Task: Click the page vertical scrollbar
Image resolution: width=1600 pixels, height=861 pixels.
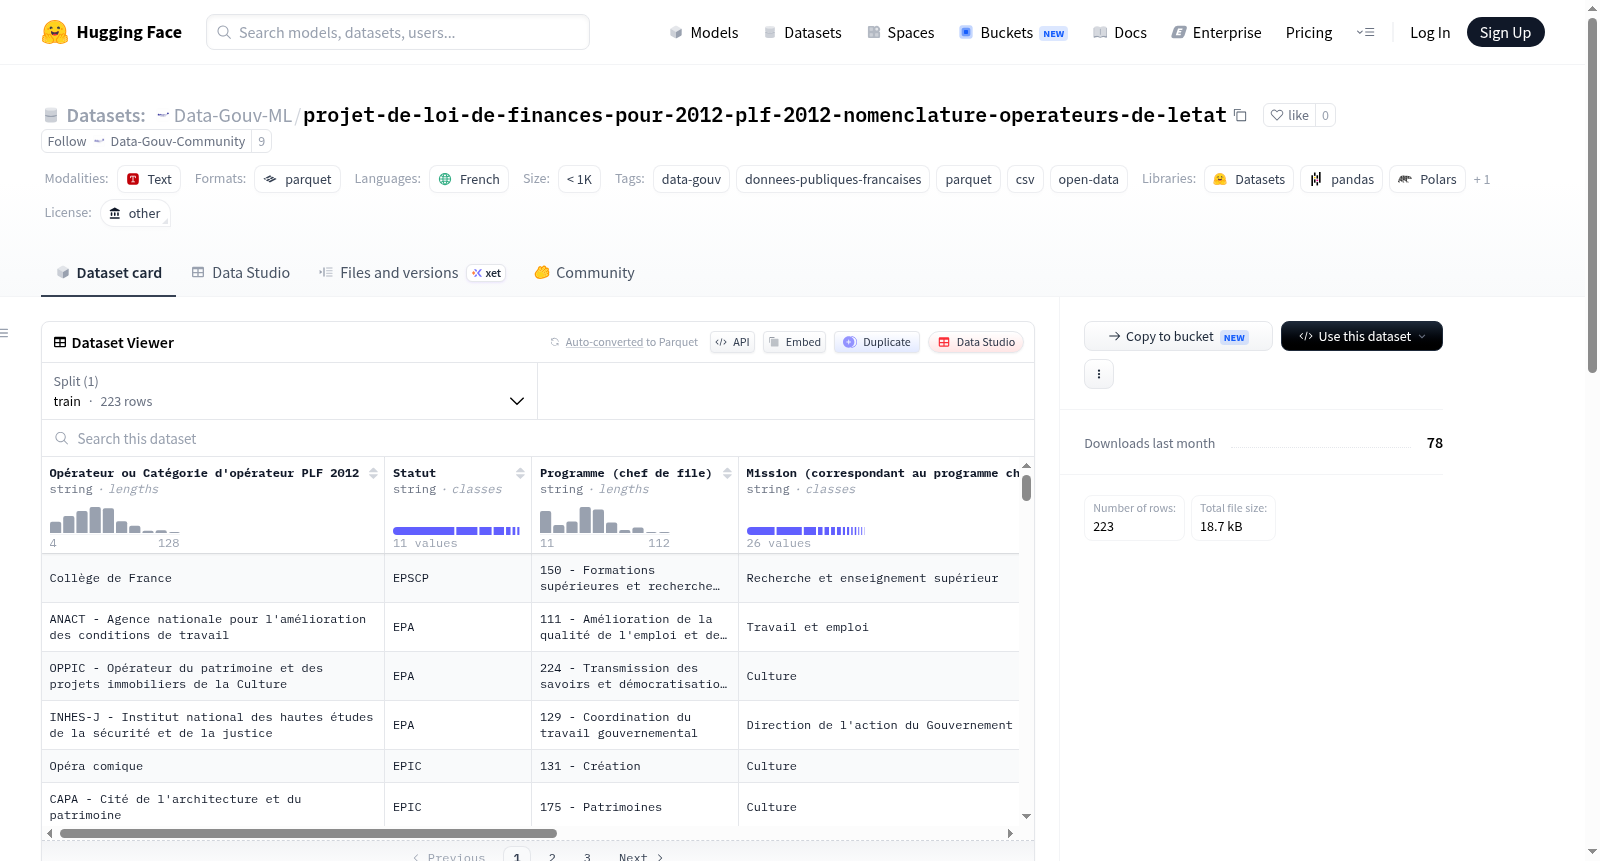Action: (1592, 195)
